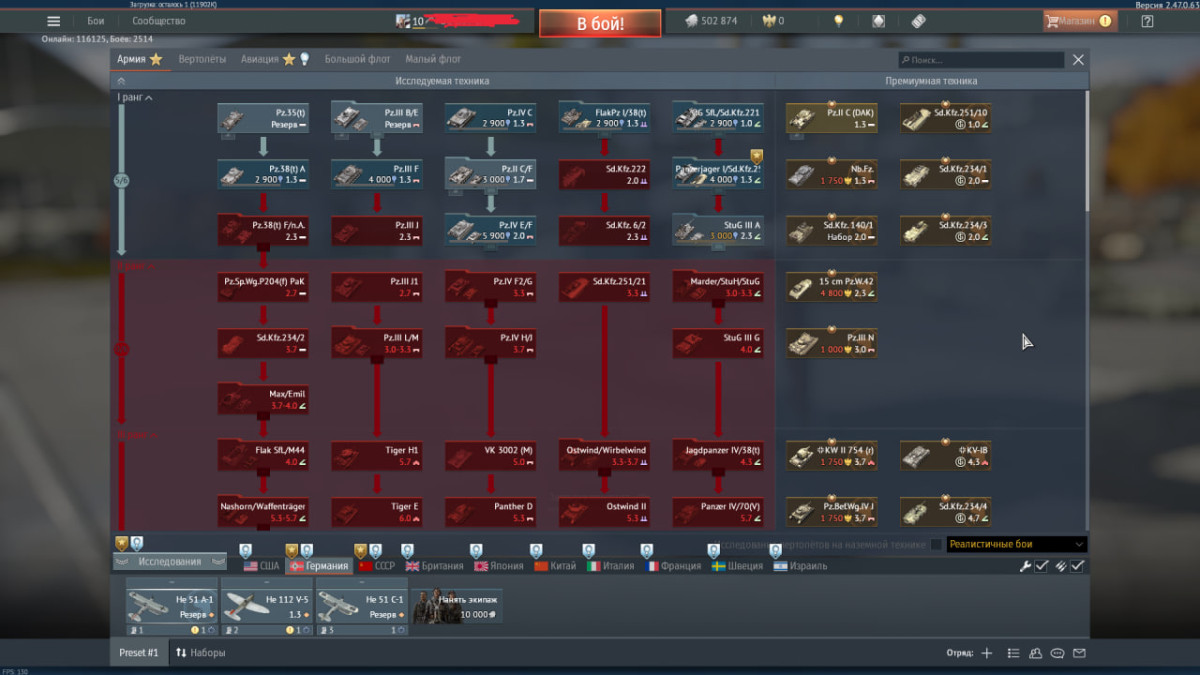Select the He 51 C-1 crew slot
This screenshot has height=675, width=1200.
pyautogui.click(x=362, y=607)
